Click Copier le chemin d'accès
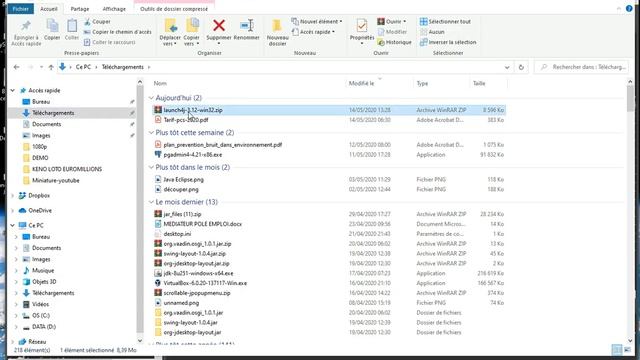This screenshot has height=360, width=640. [x=118, y=32]
